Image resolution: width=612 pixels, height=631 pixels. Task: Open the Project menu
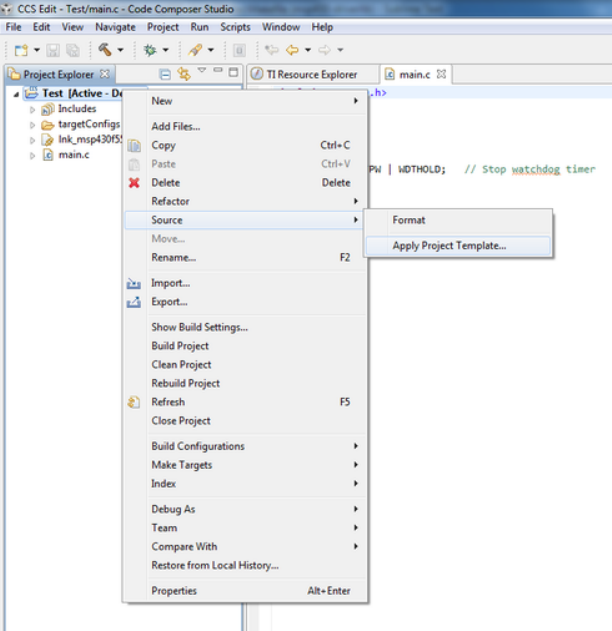[x=163, y=27]
